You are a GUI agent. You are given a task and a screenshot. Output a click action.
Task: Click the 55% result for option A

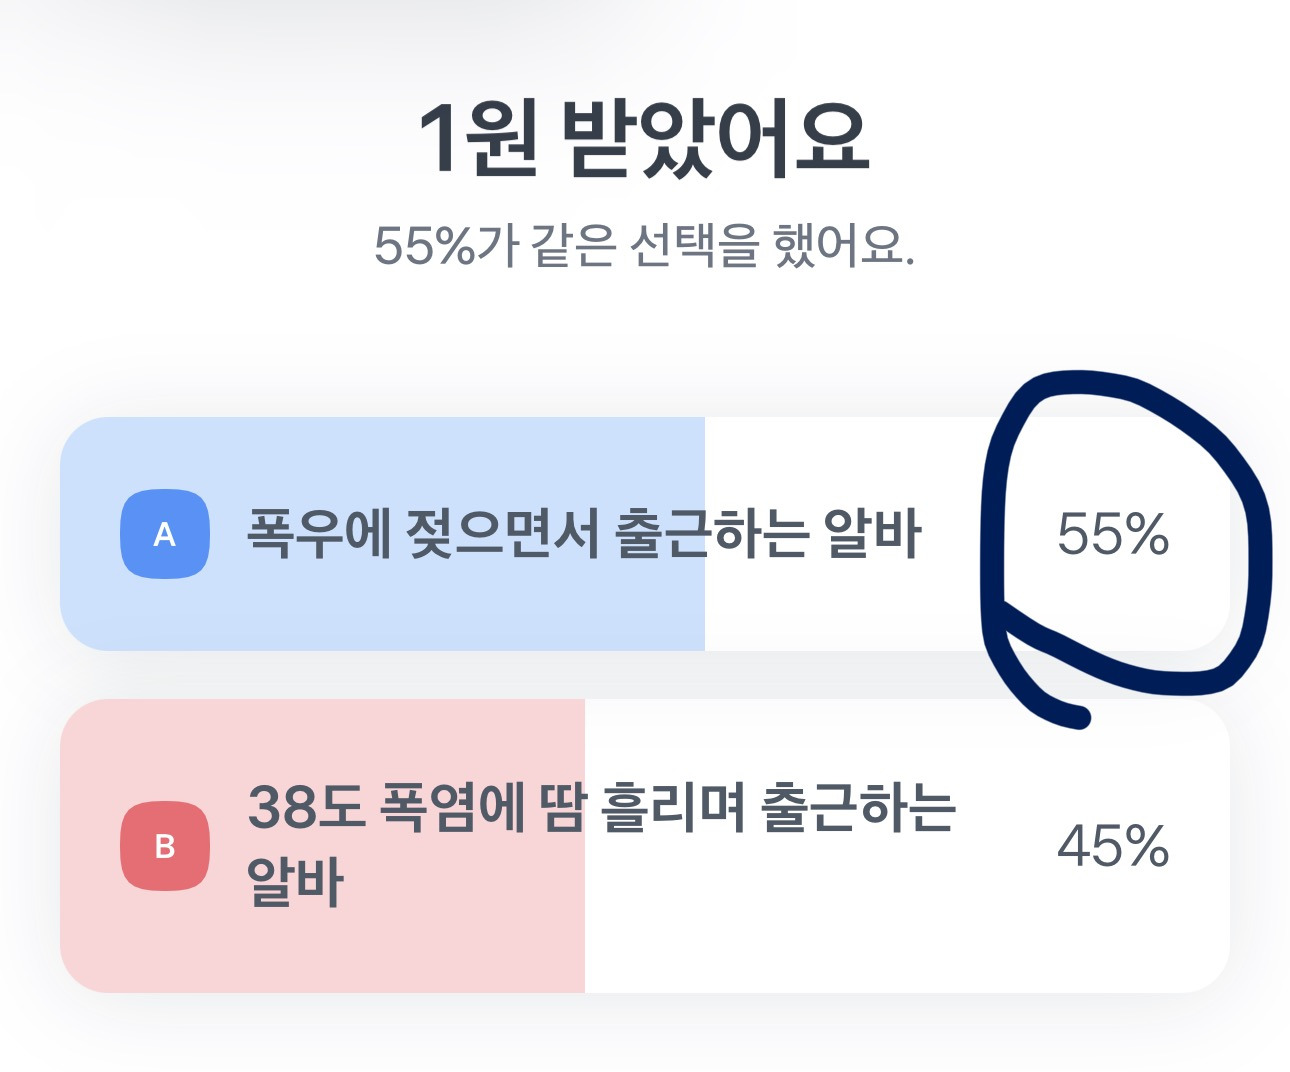point(1112,534)
